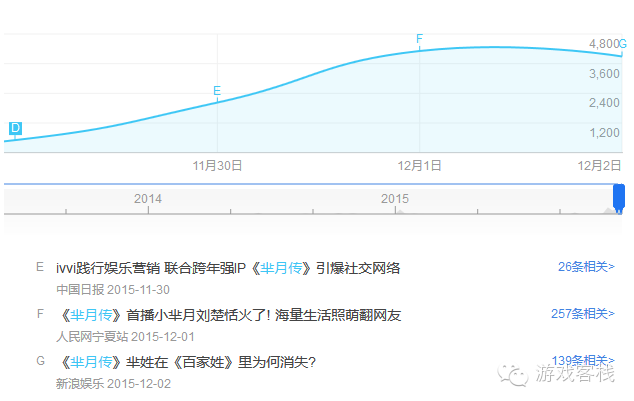Click source 人民网宁夏站 2015-12-01
The height and width of the screenshot is (401, 634).
pos(125,337)
